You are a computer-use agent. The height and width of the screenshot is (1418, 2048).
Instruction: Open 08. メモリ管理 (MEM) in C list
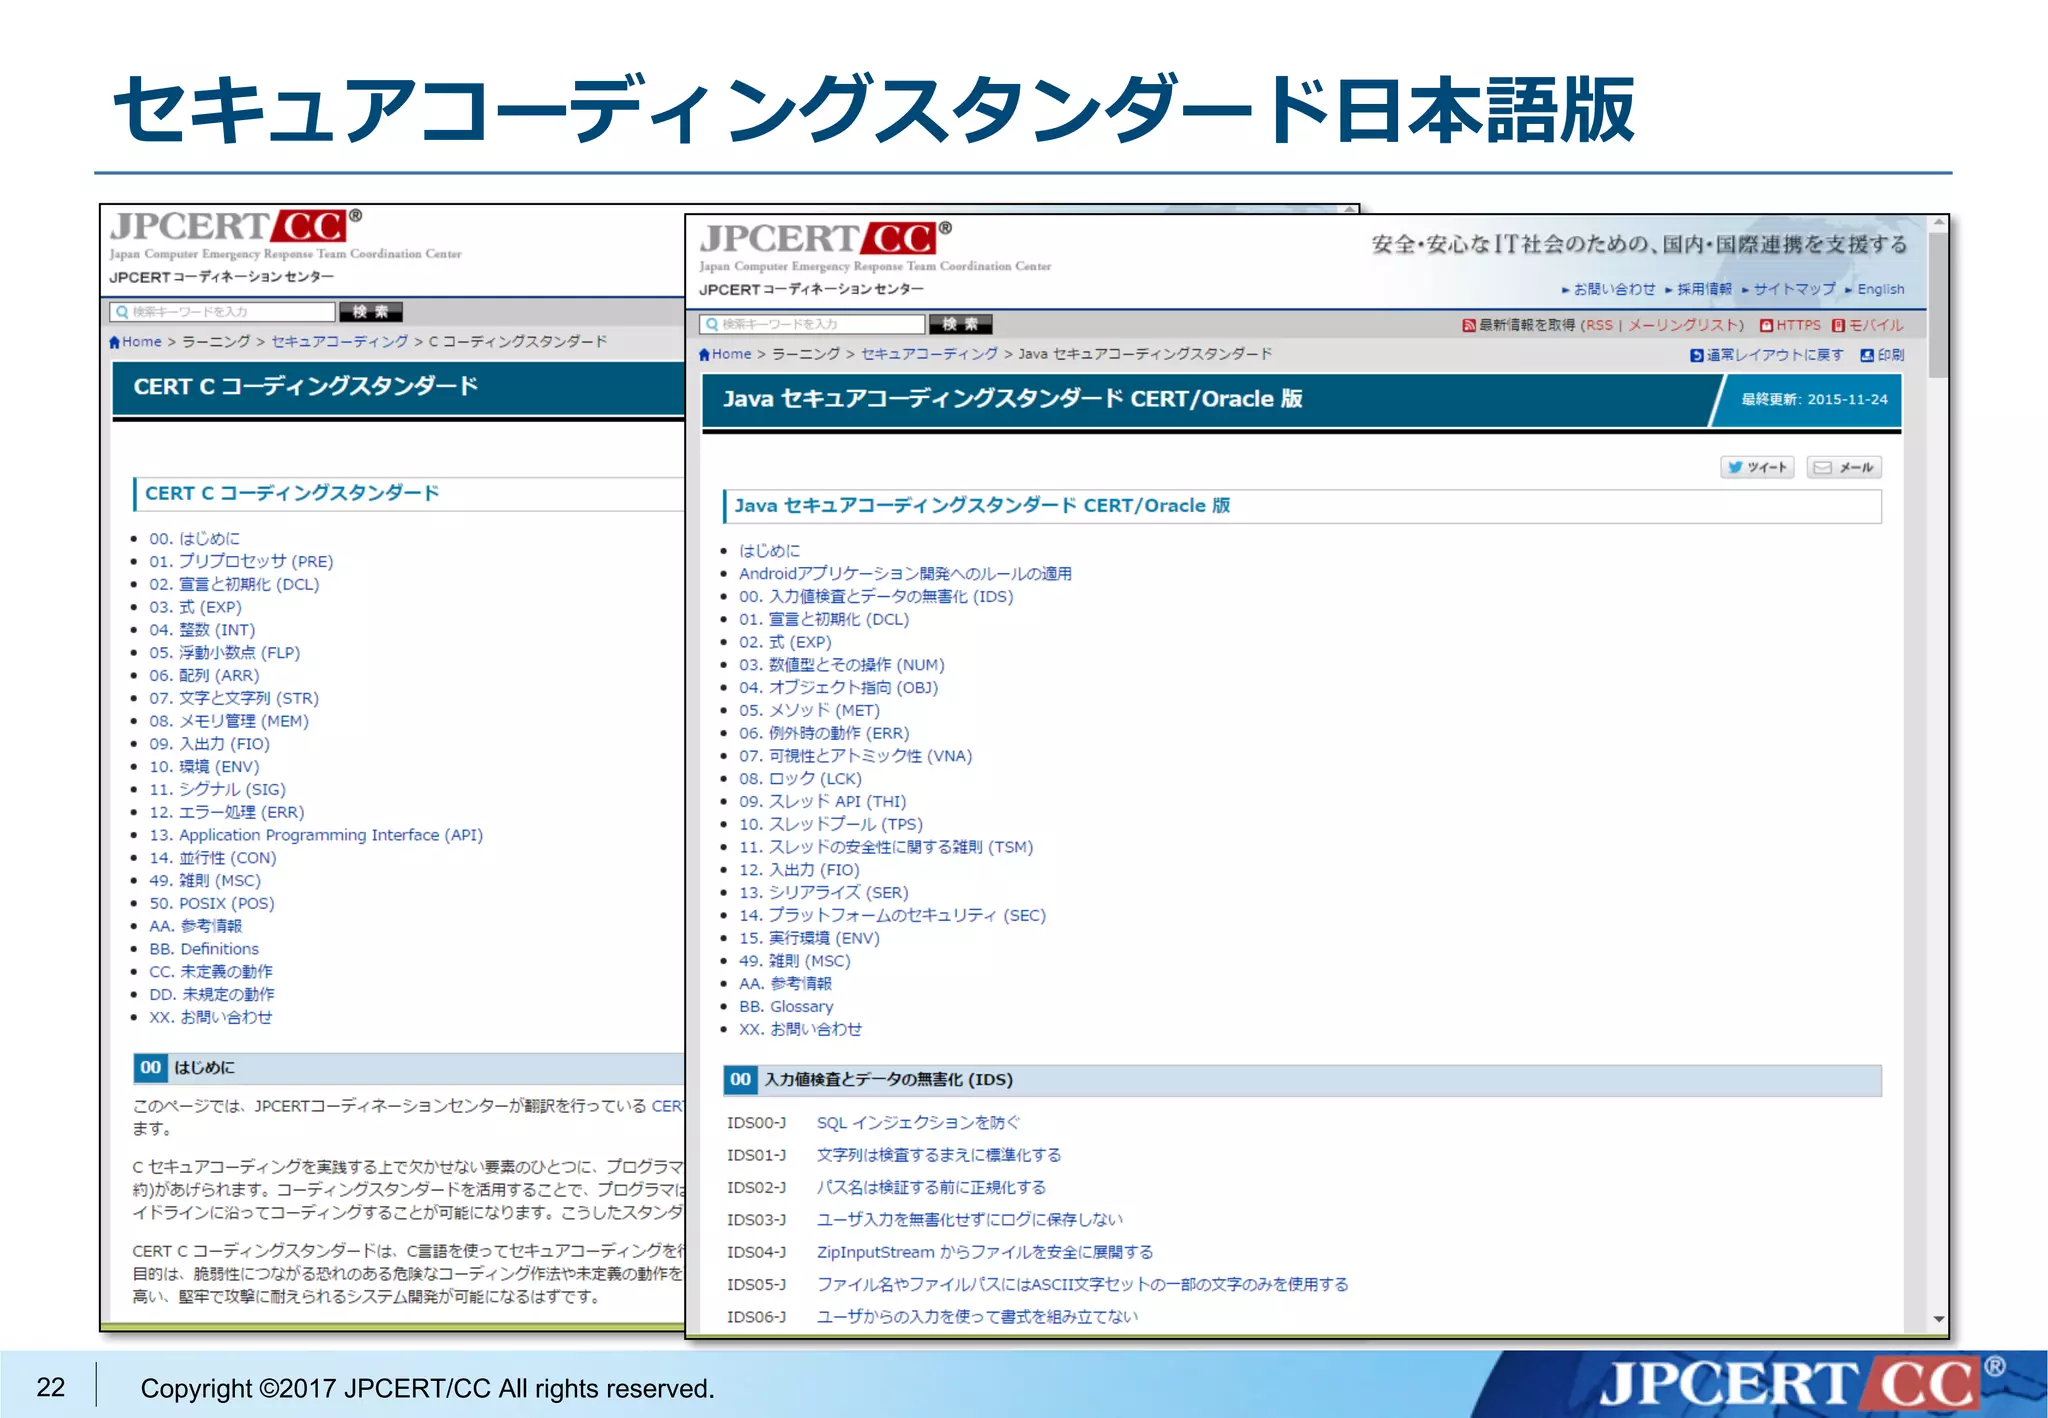click(x=229, y=721)
